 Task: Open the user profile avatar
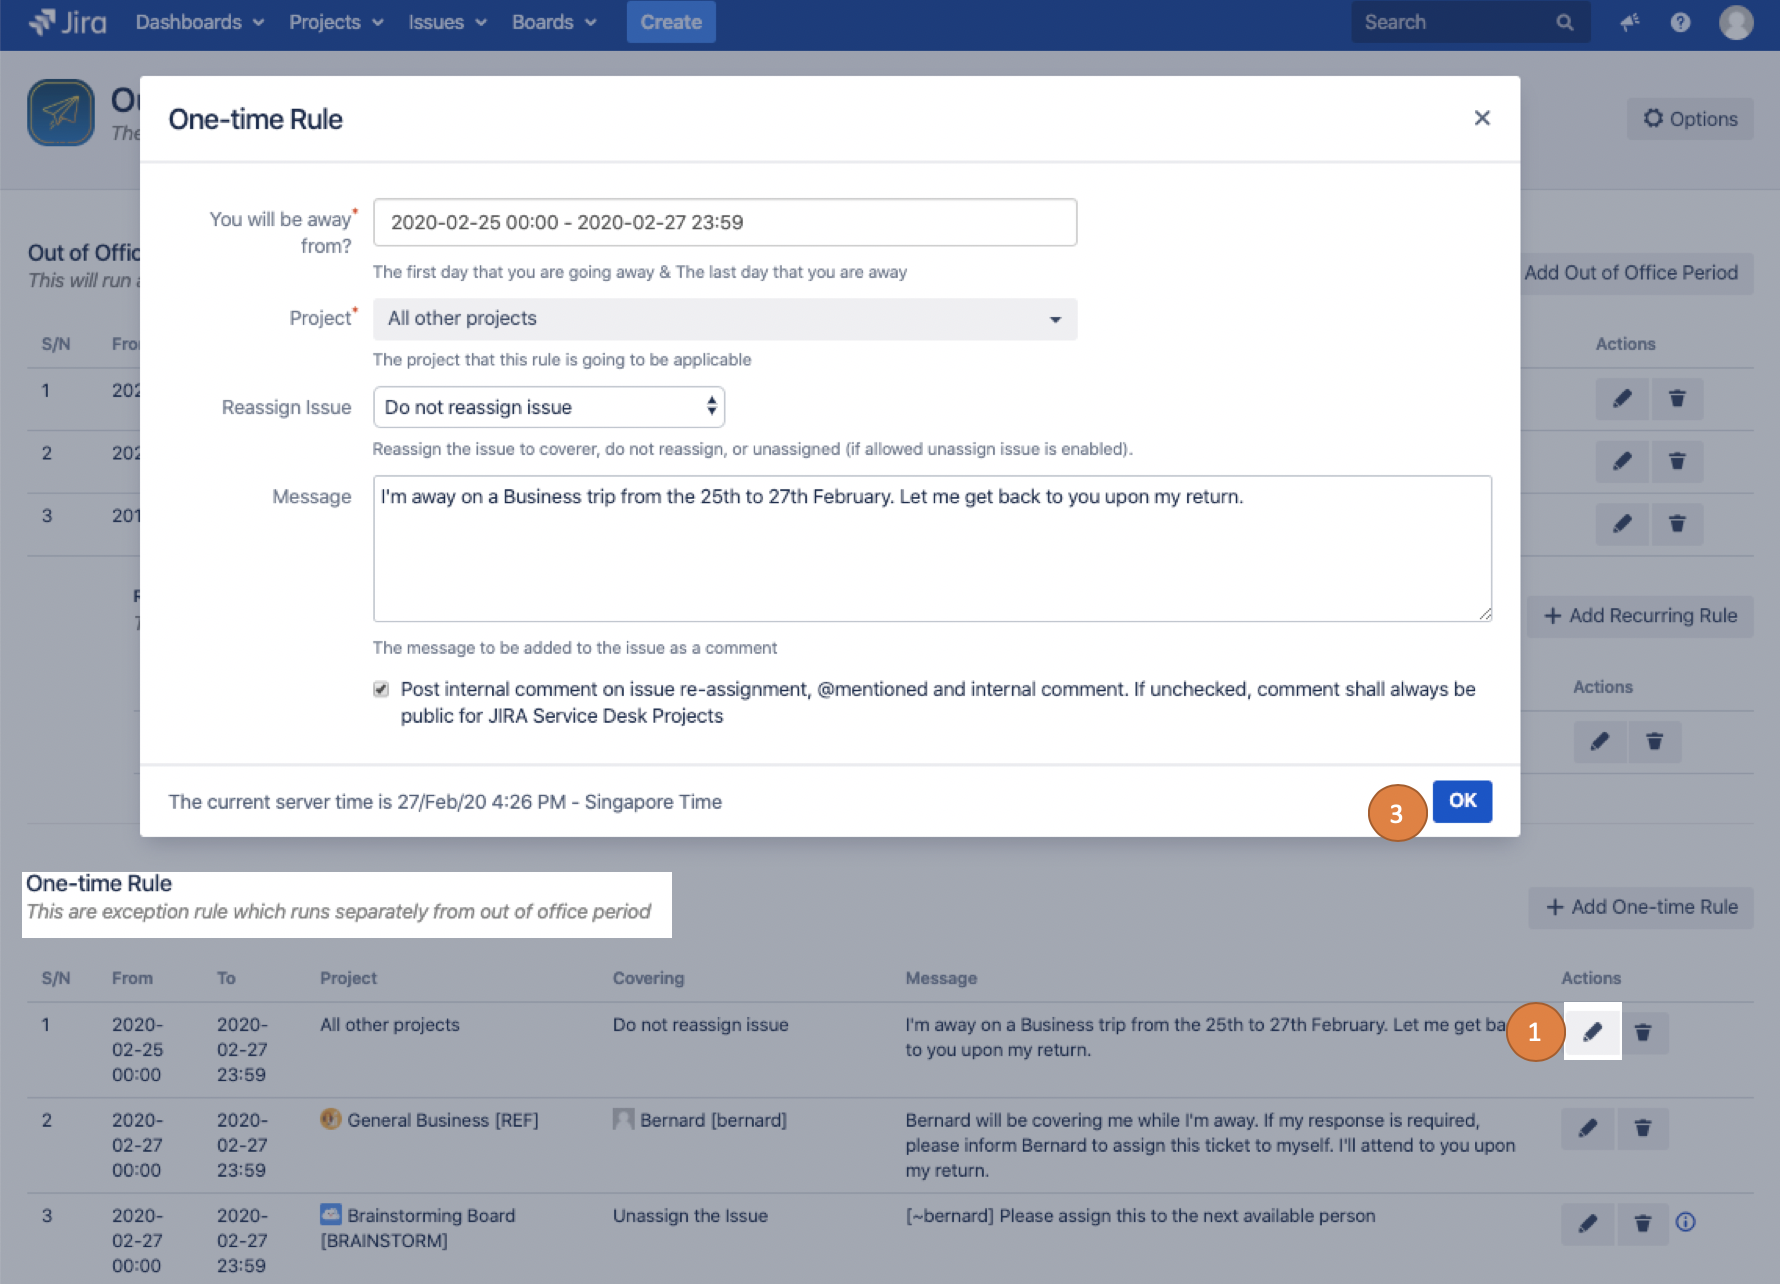point(1735,22)
